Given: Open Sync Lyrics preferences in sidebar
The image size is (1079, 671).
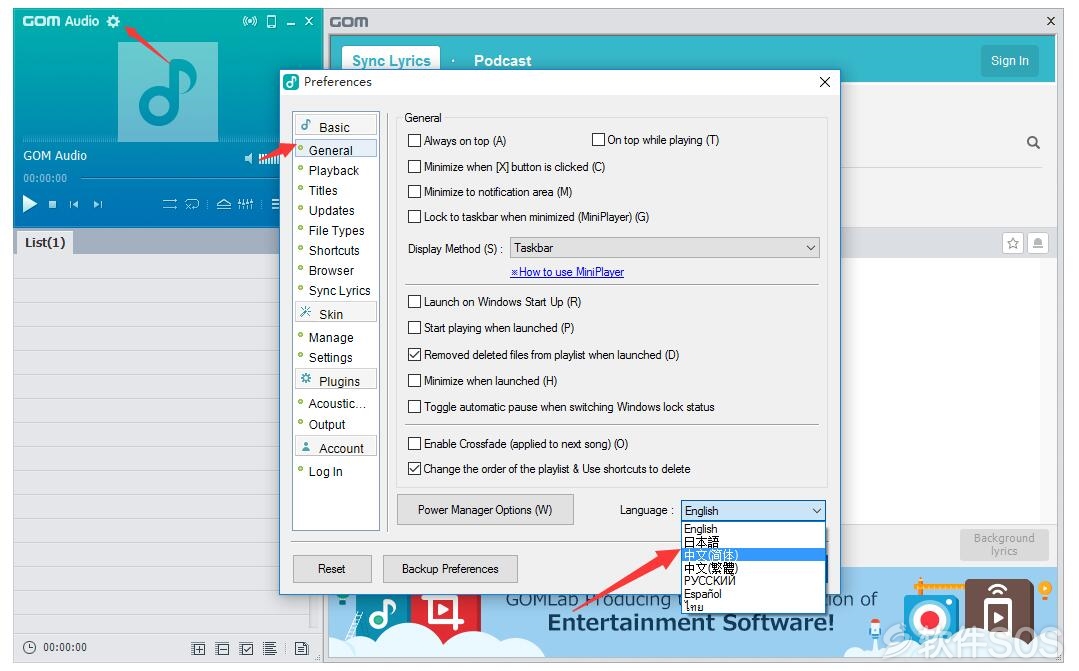Looking at the screenshot, I should [339, 290].
